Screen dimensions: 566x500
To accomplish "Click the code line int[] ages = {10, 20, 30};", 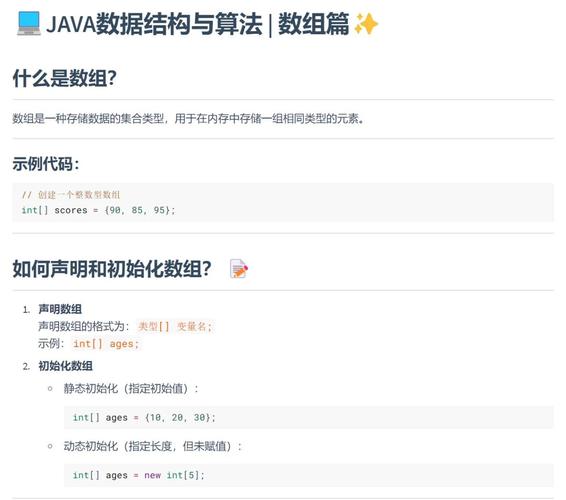I will 144,418.
